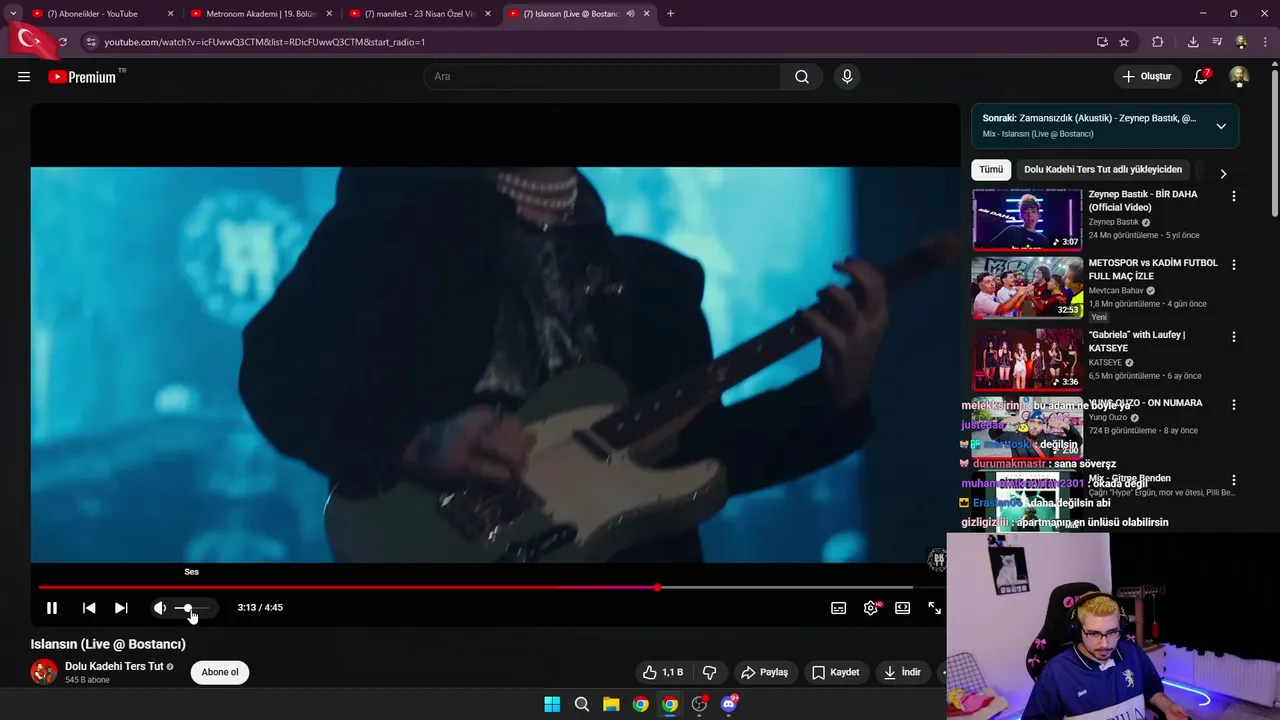Go to the previous video in playlist

click(x=89, y=607)
